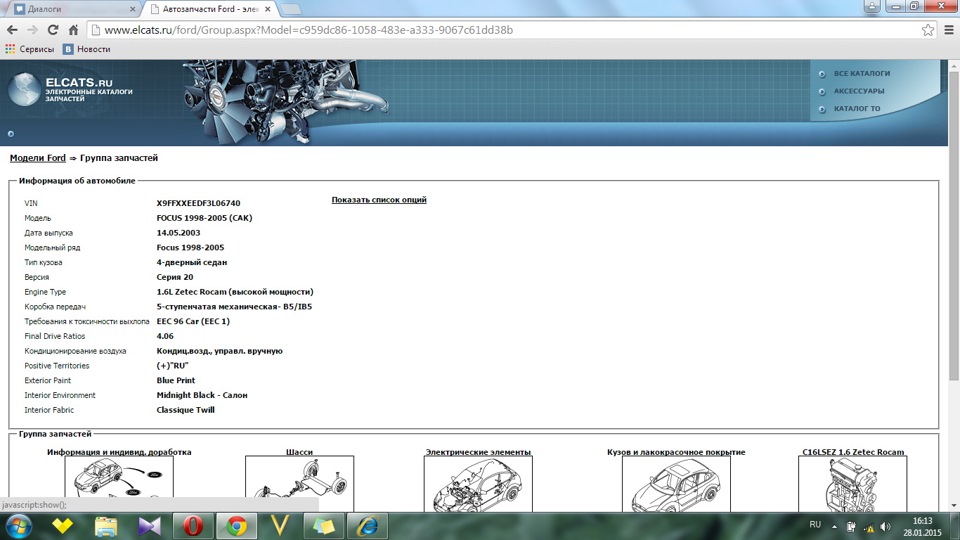Follow the Модели Ford breadcrumb link
960x540 pixels.
click(x=37, y=158)
